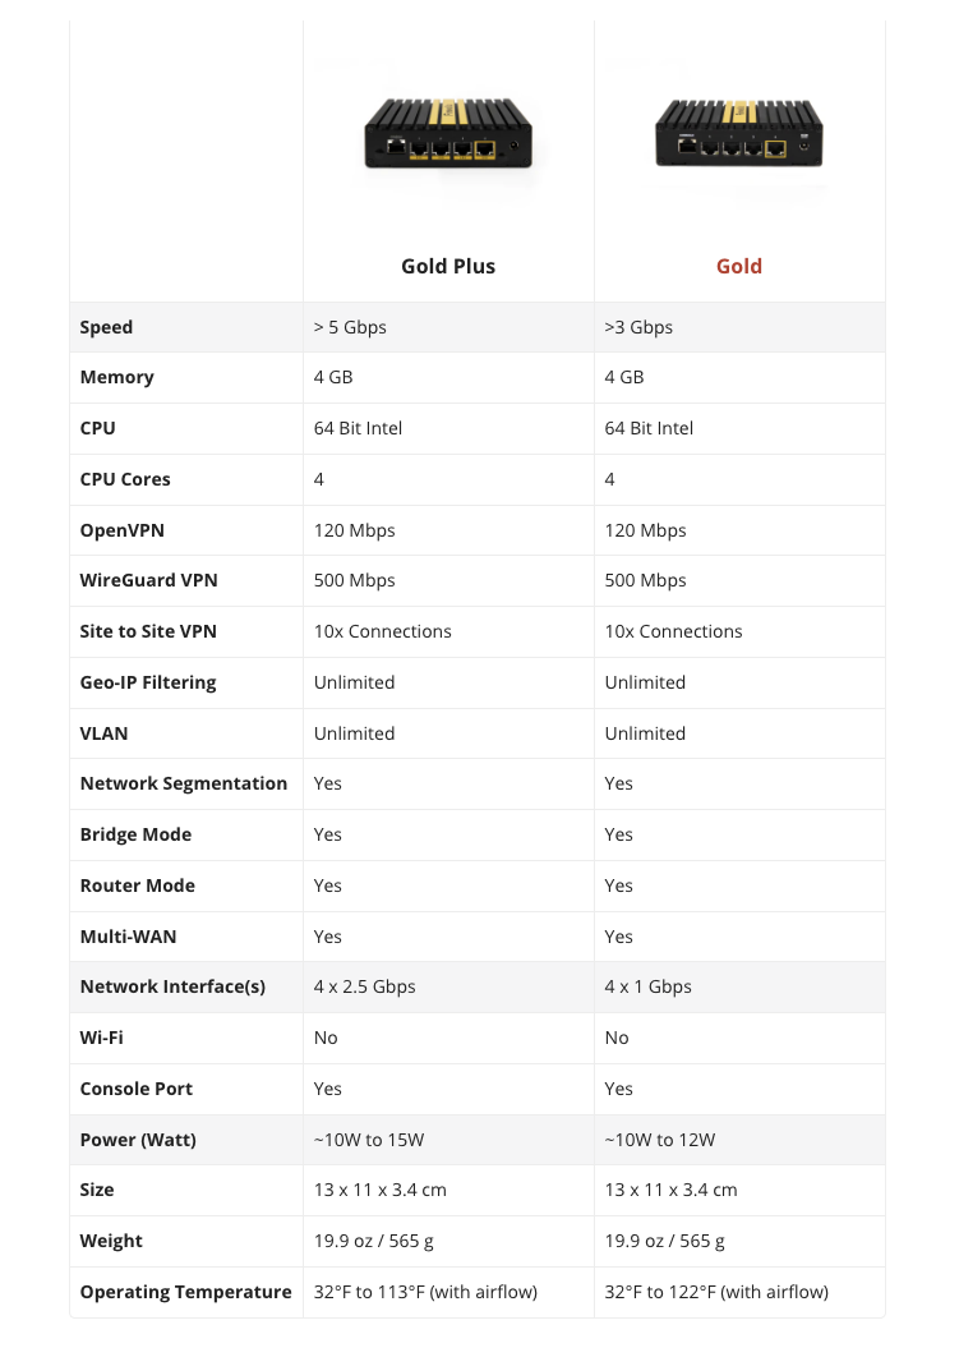Select the '4 x 1 Gbps' interface cell
Screen dimensions: 959x1357
tap(648, 986)
